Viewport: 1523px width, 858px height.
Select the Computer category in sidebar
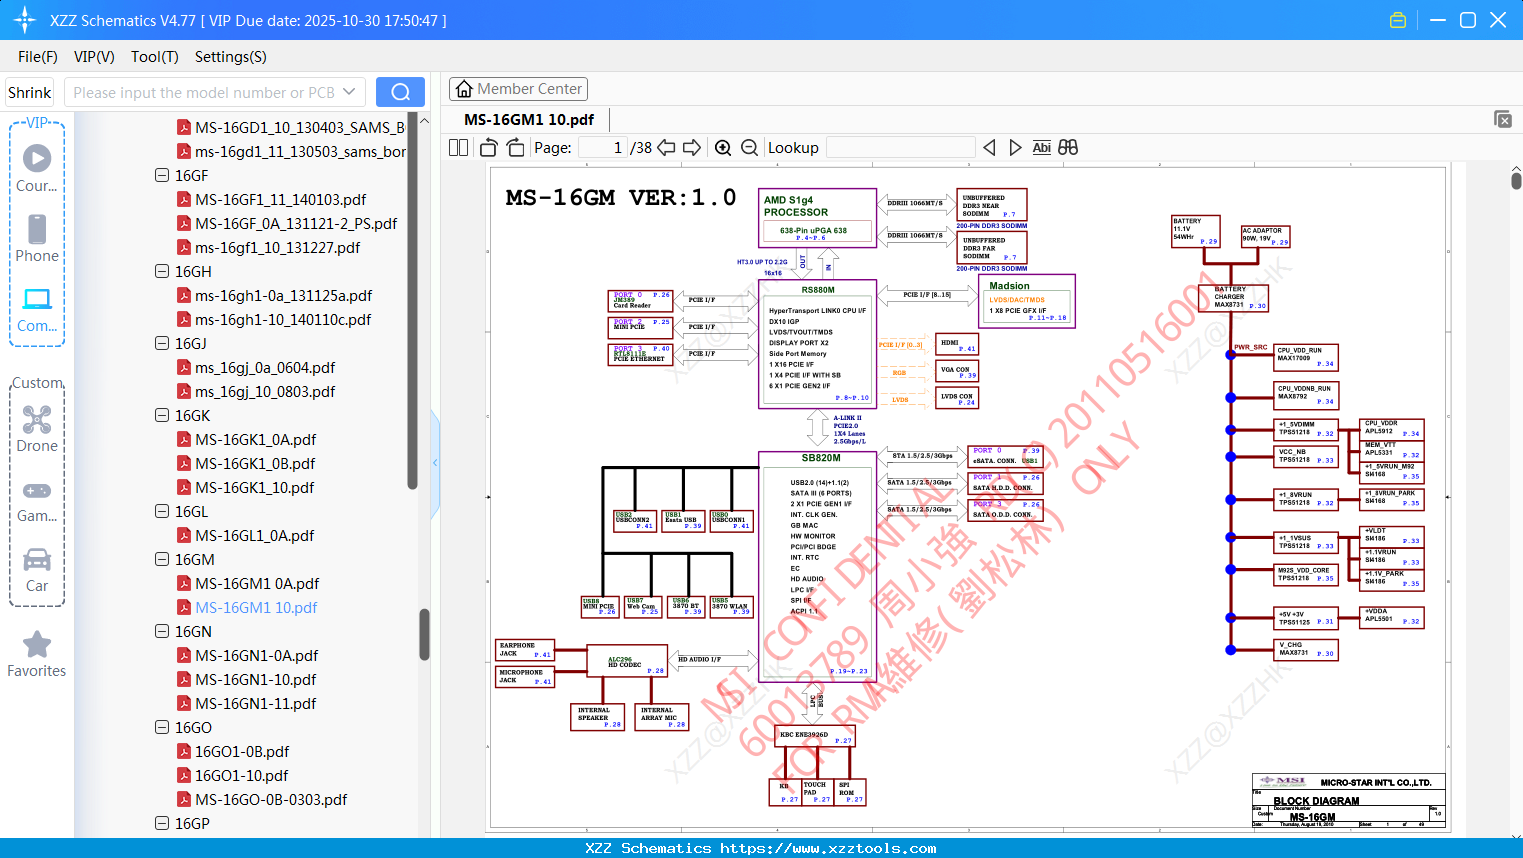(37, 309)
